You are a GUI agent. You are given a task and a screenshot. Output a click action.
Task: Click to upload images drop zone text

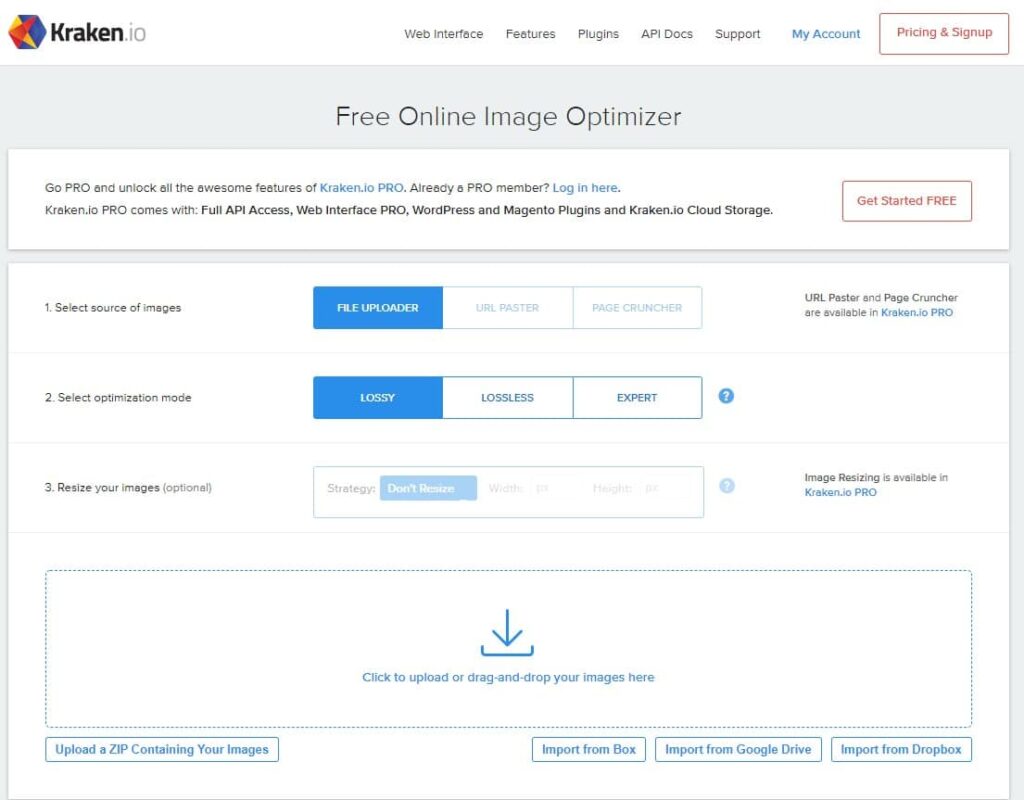click(x=508, y=677)
